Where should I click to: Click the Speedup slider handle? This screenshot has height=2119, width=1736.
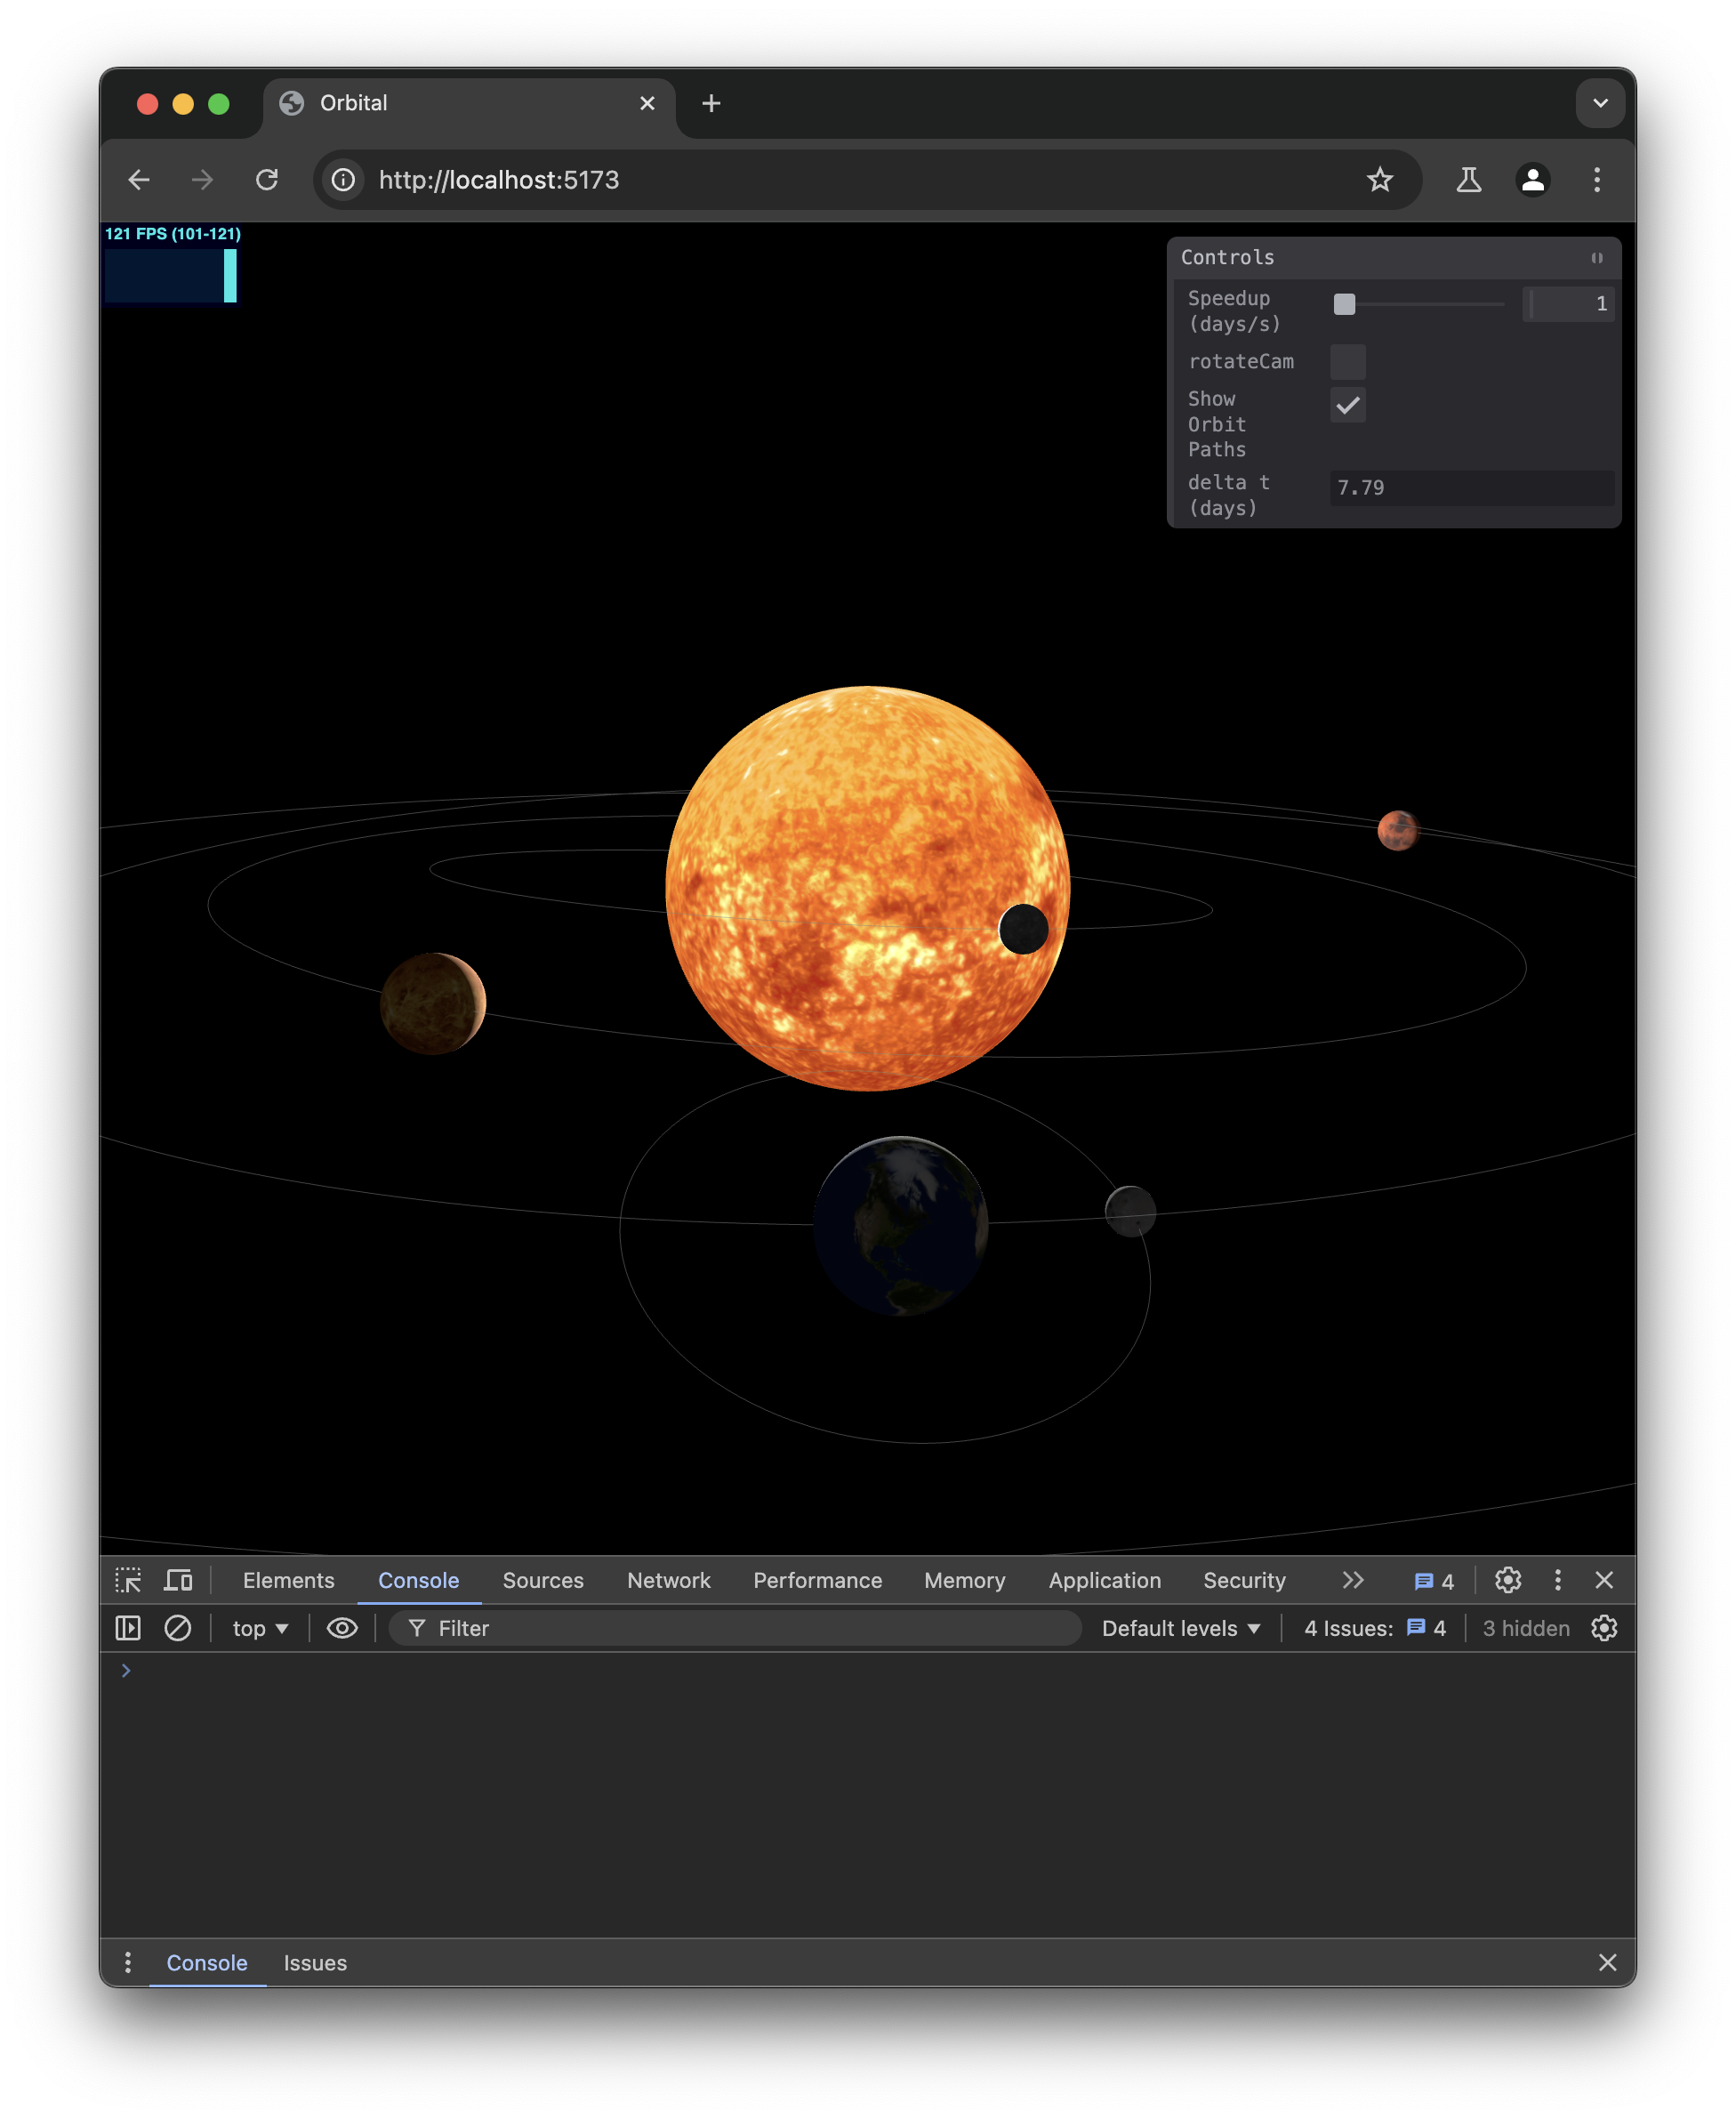(x=1344, y=304)
